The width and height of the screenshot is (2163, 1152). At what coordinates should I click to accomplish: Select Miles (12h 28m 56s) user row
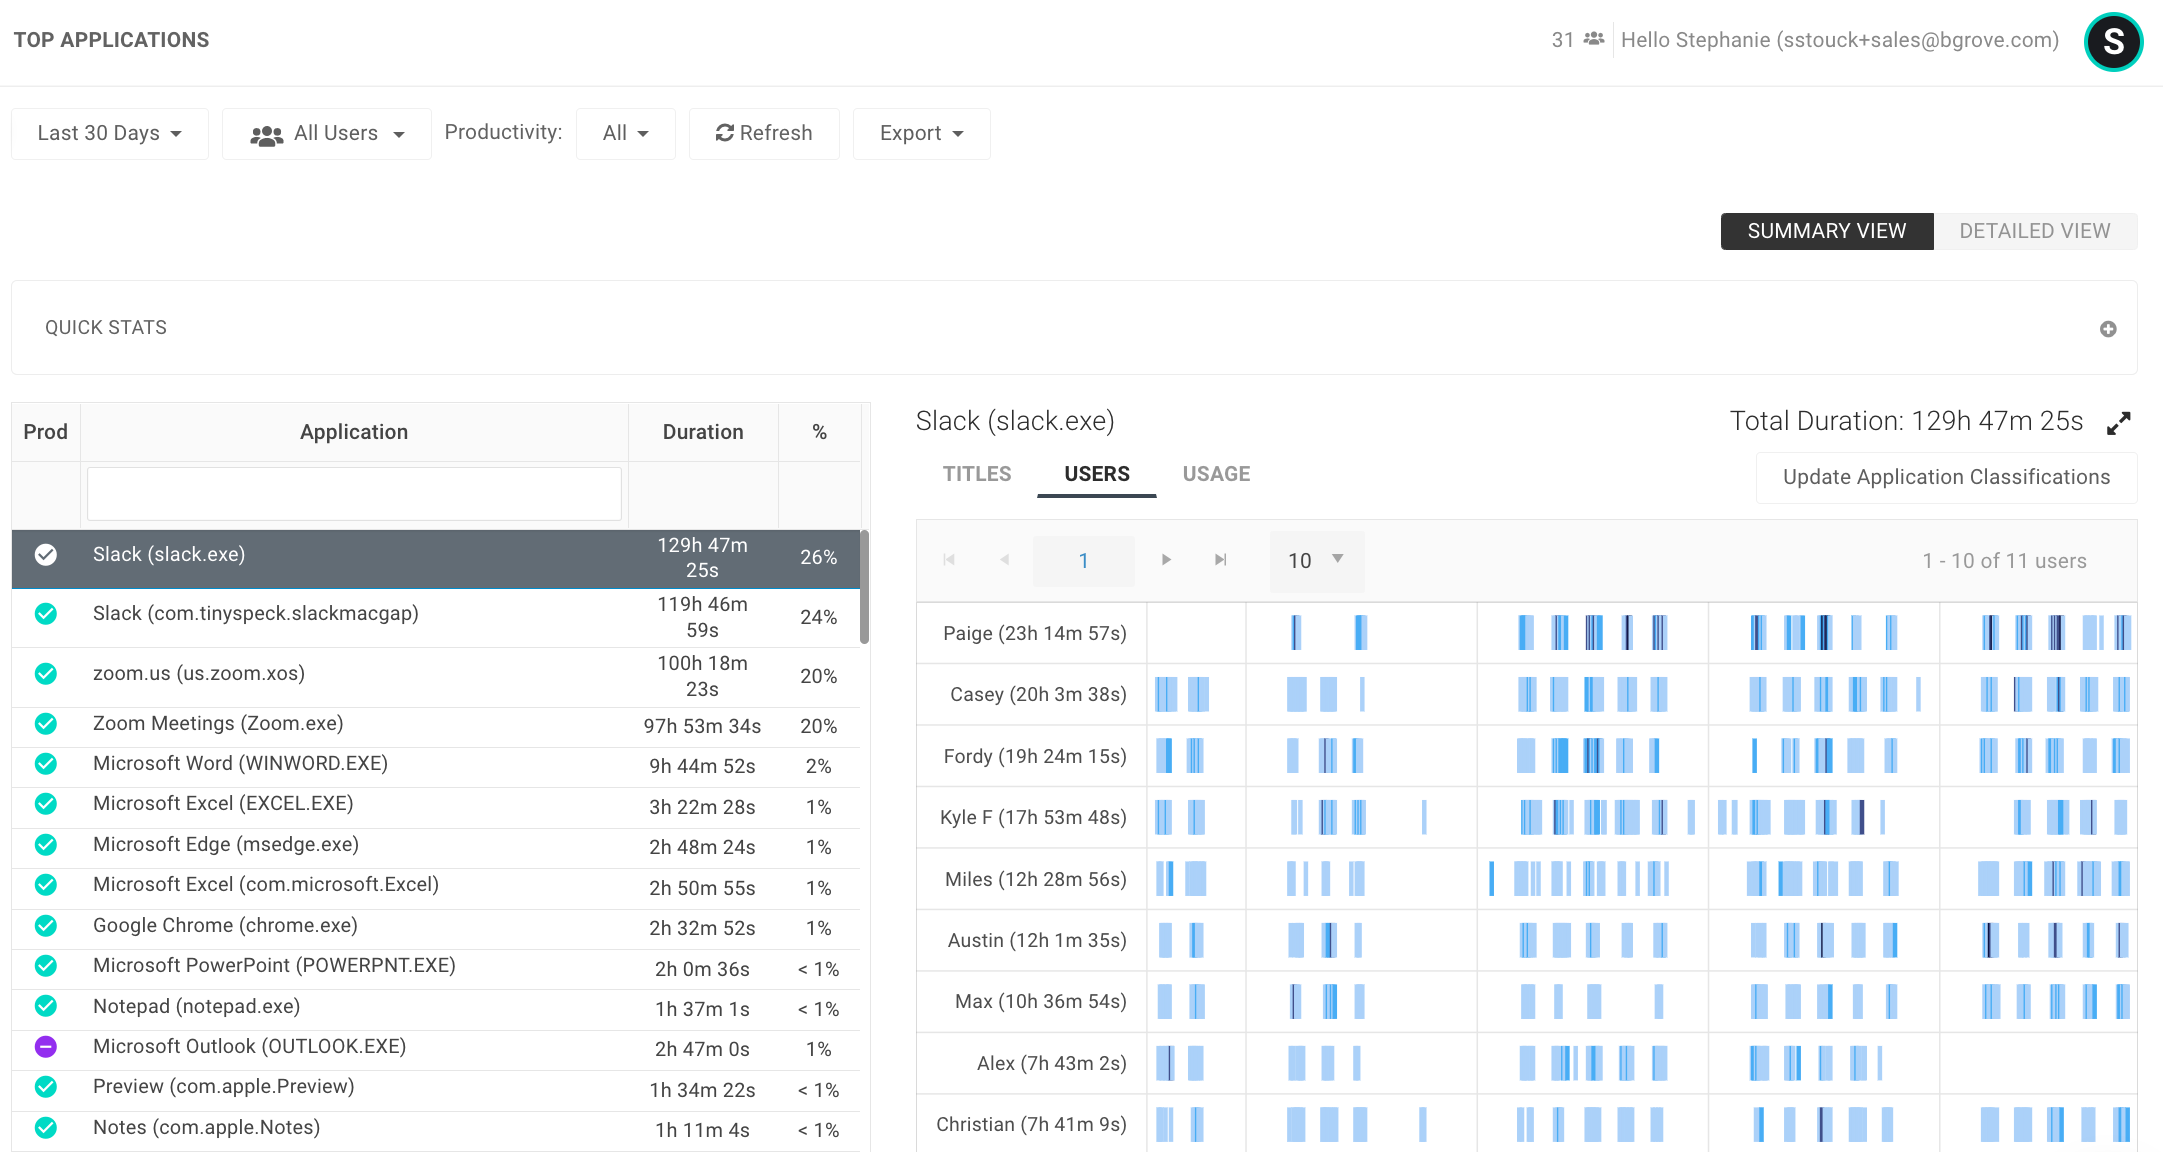1526,879
